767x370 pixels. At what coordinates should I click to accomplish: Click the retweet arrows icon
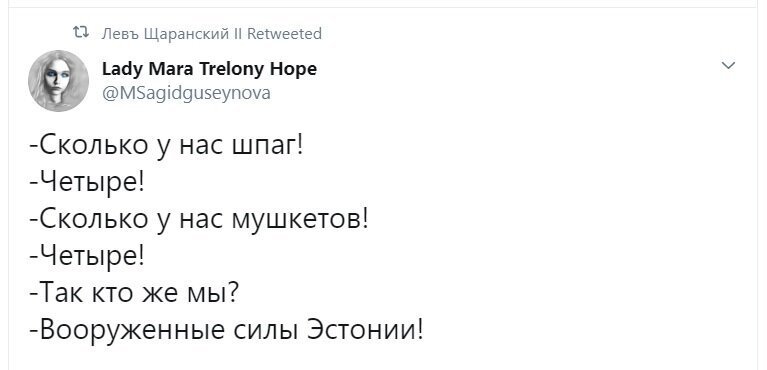click(x=81, y=33)
